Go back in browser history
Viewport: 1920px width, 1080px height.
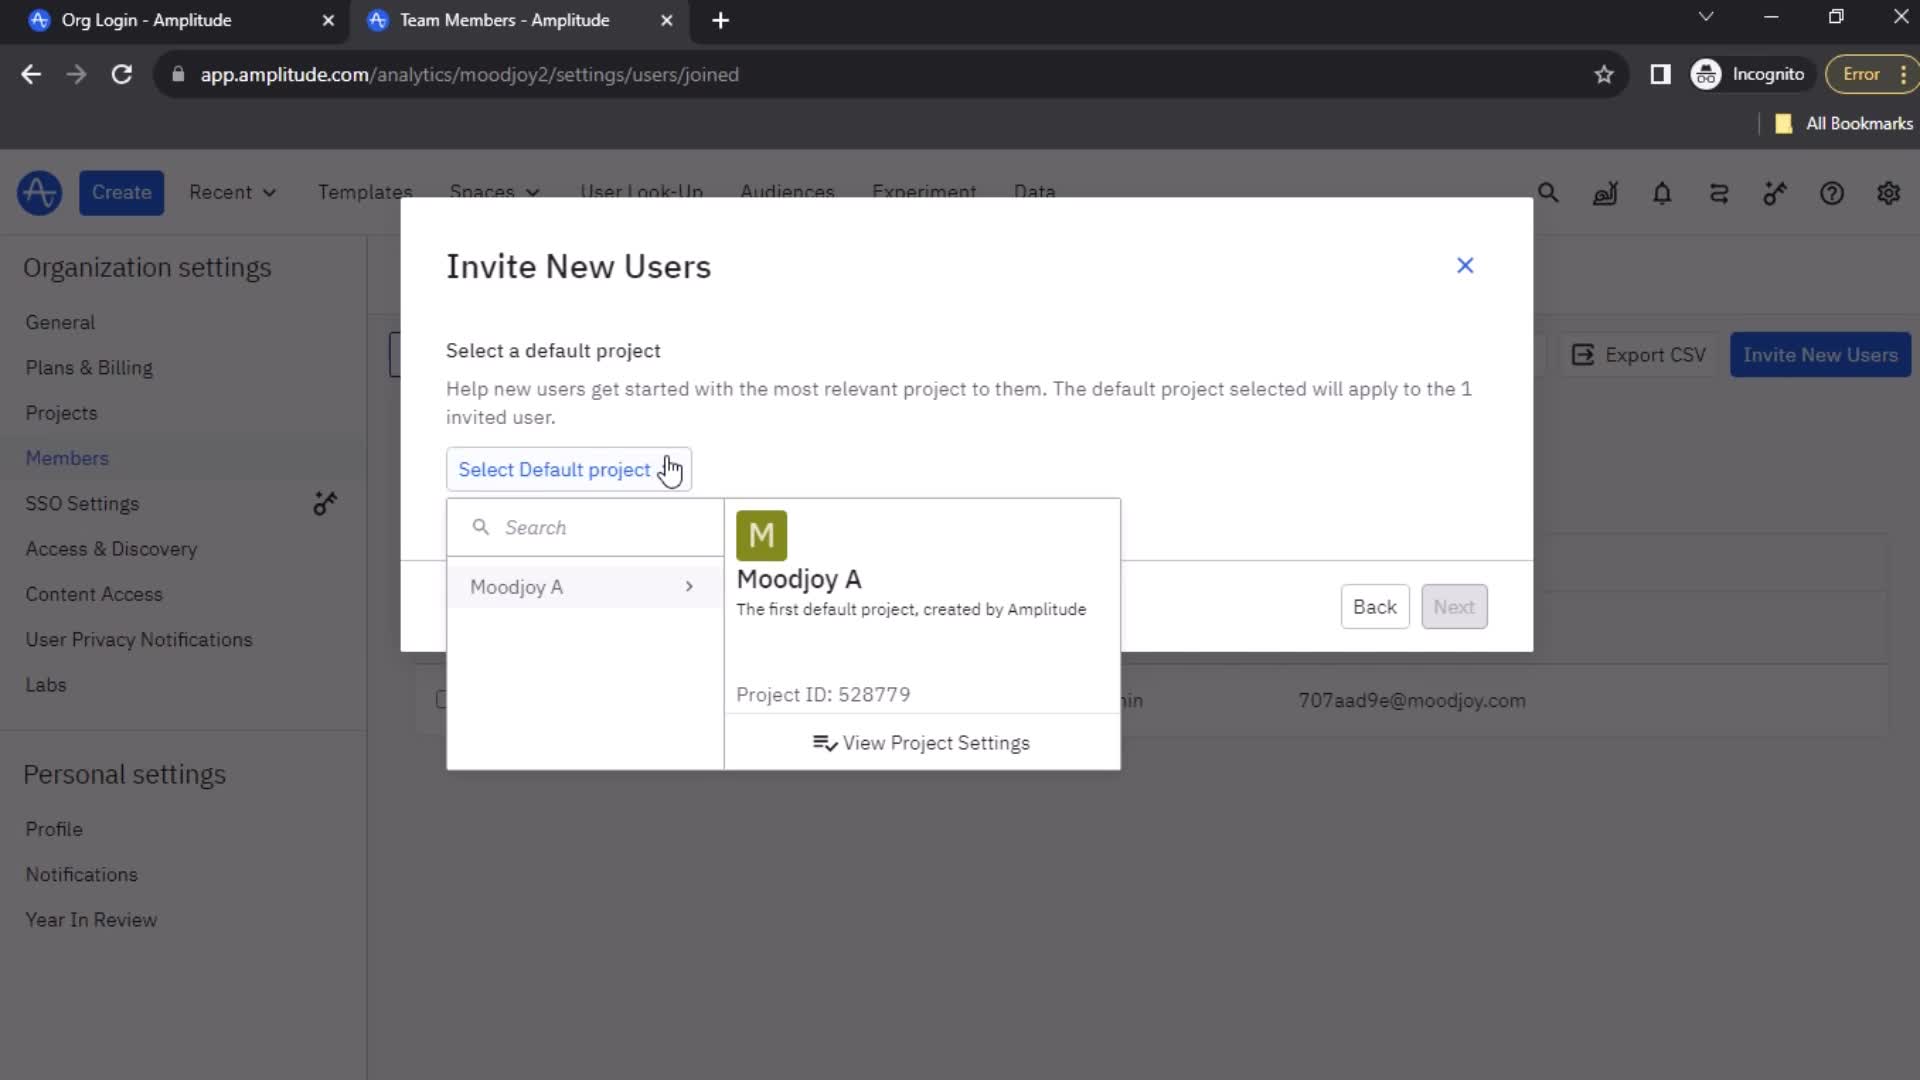tap(31, 74)
